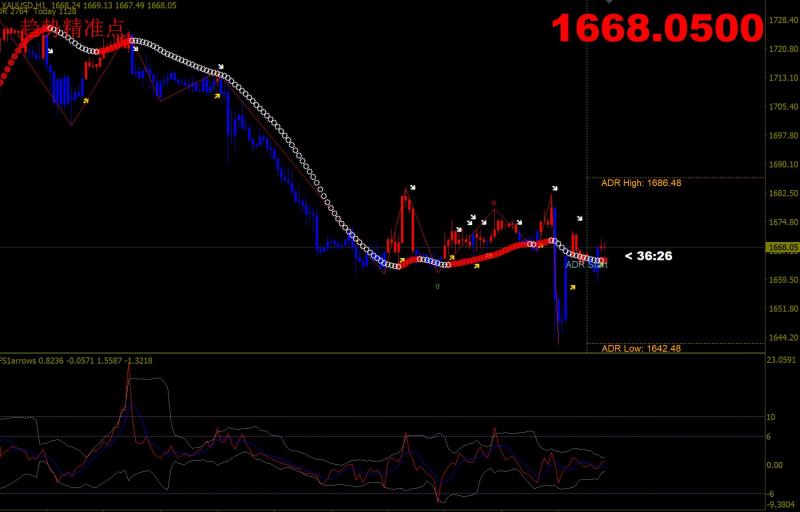This screenshot has height=512, width=800.
Task: Select the ADR High: 1686.48 label
Action: [641, 183]
